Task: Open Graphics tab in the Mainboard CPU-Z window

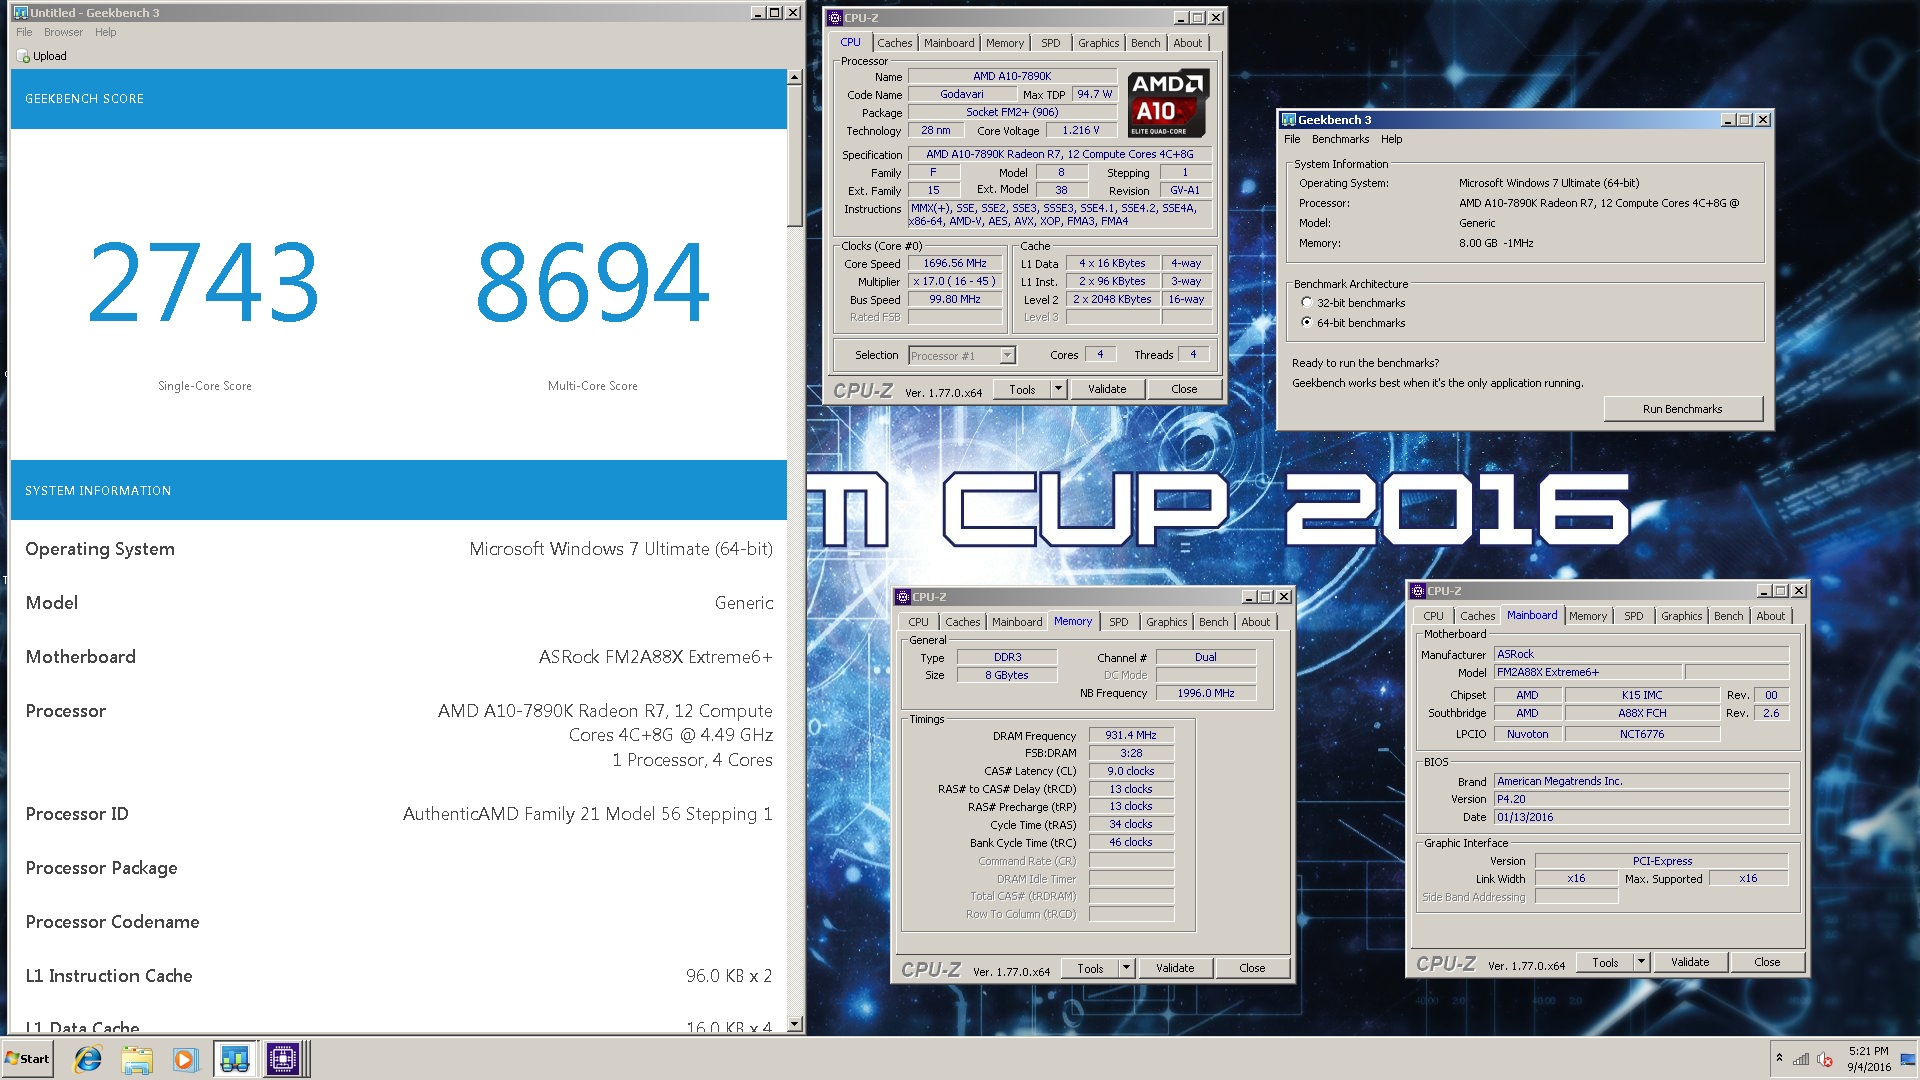Action: [1681, 616]
